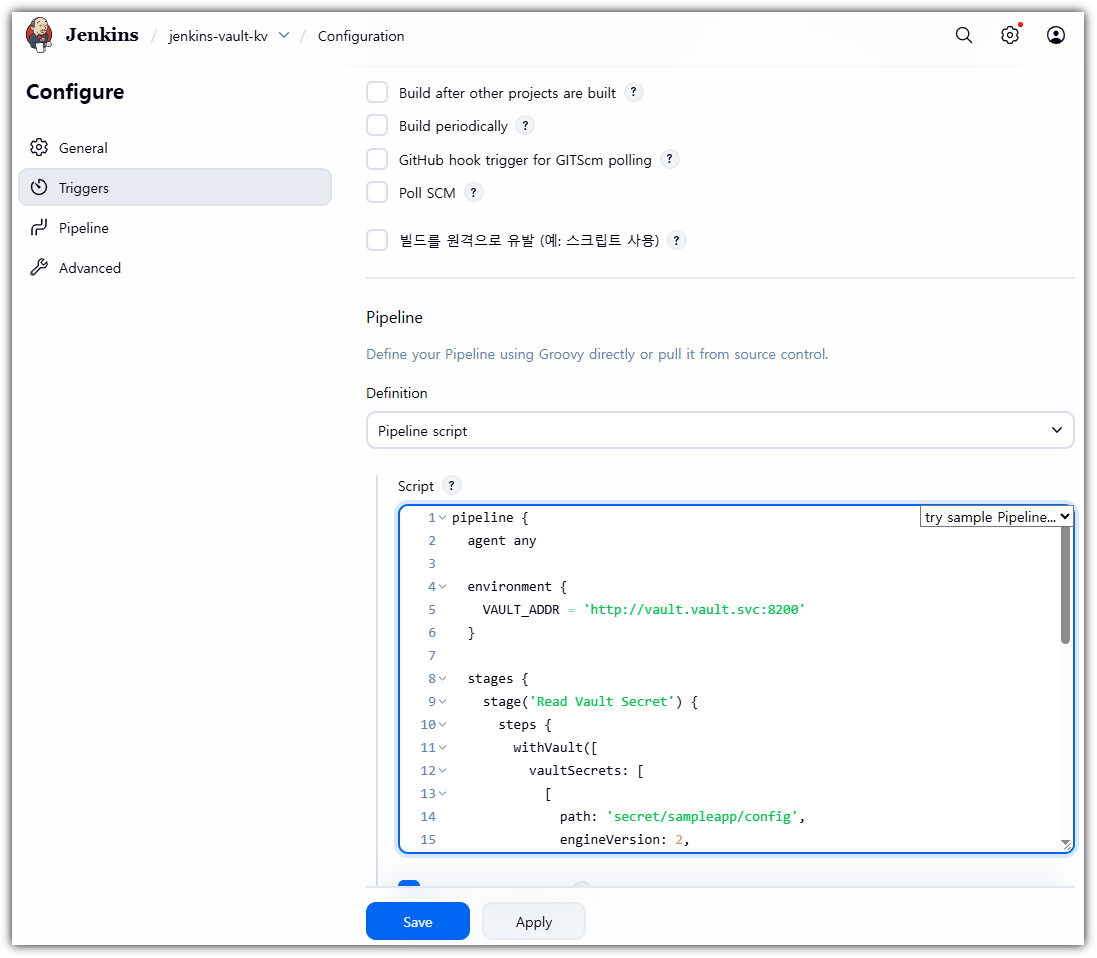Image resolution: width=1097 pixels, height=958 pixels.
Task: Click the Pipeline section heading
Action: point(395,318)
